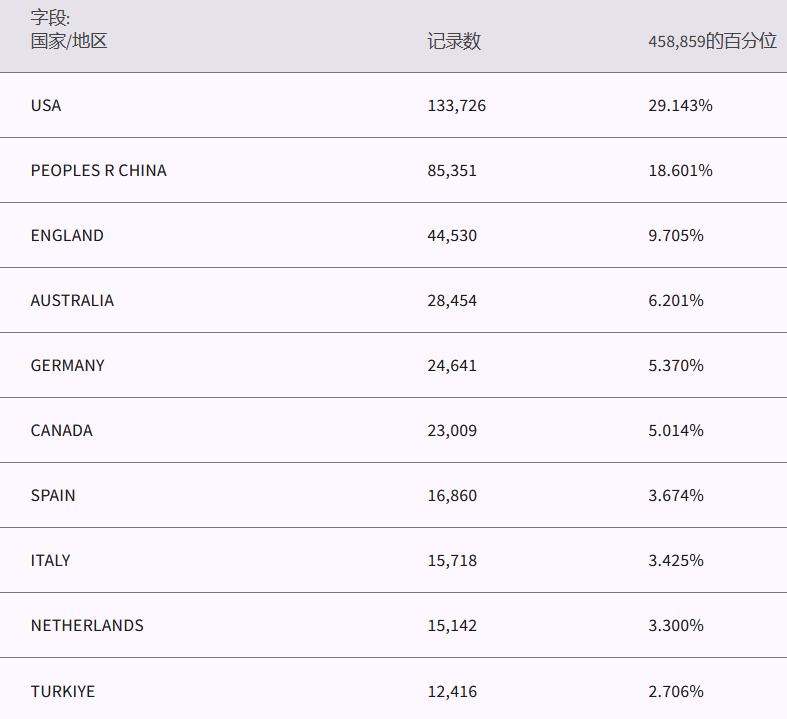Select the ITALY row label

point(51,560)
